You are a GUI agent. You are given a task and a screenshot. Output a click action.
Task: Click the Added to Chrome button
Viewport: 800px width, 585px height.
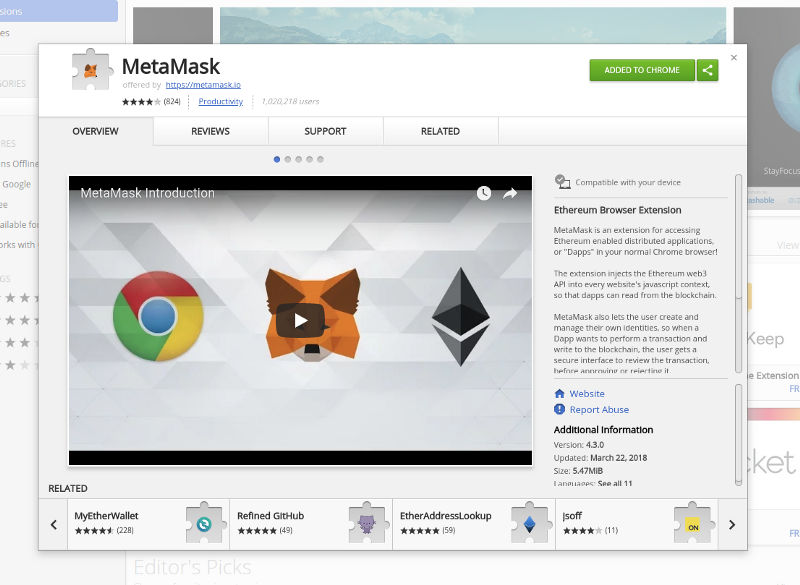[642, 70]
